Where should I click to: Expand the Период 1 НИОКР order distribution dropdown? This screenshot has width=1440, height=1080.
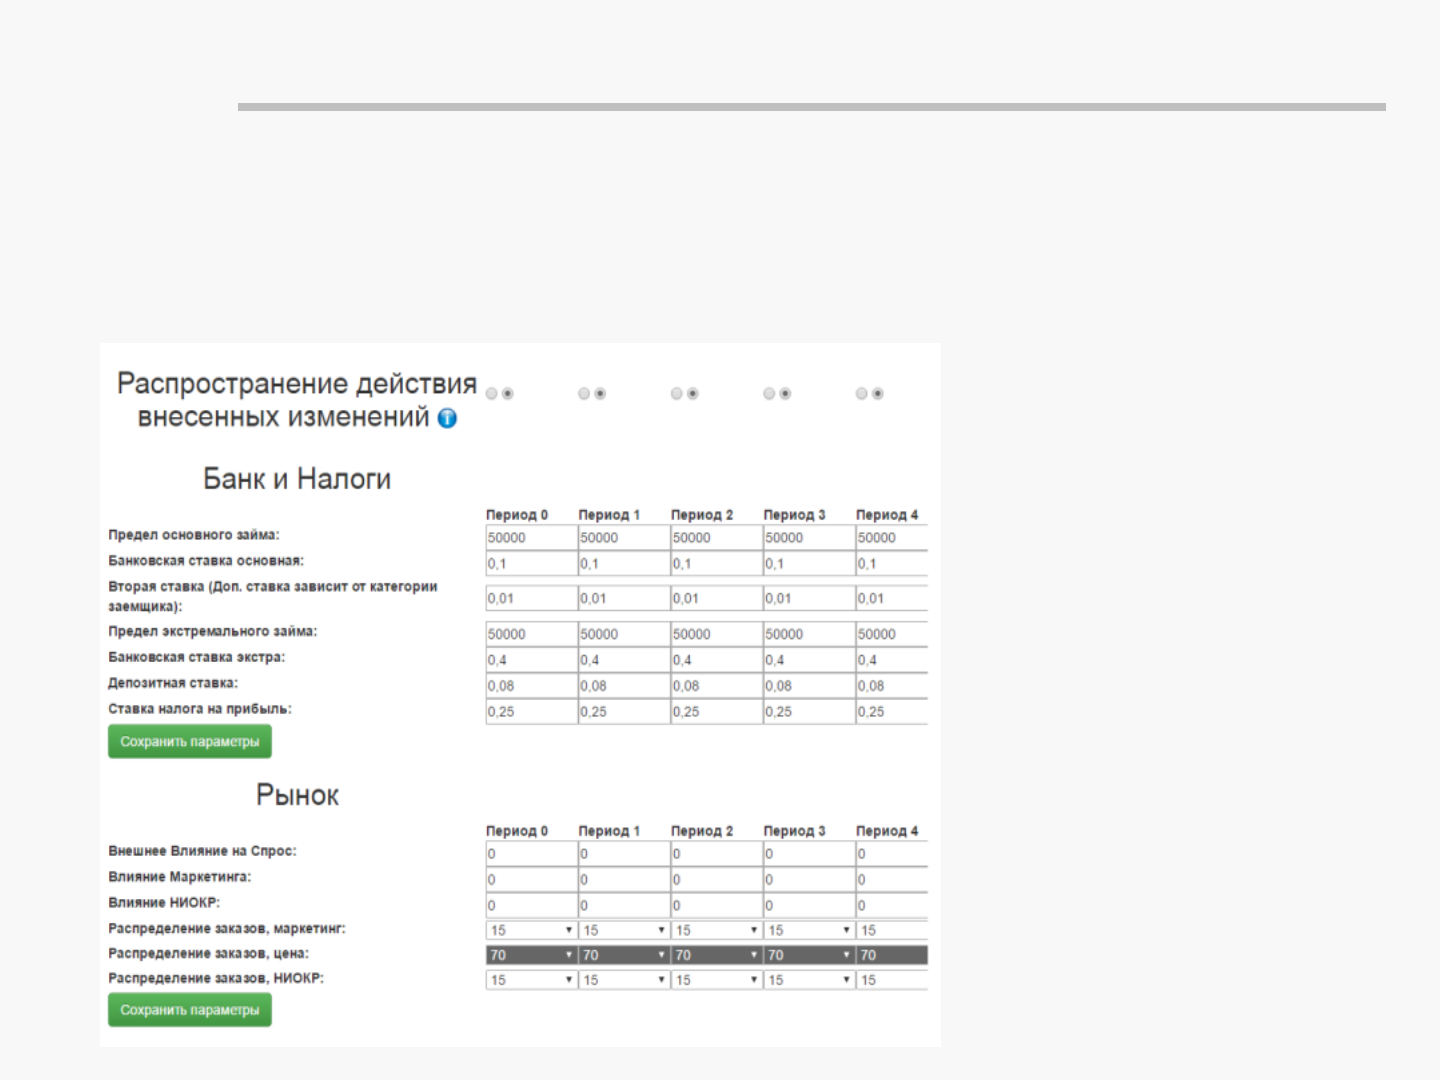pyautogui.click(x=623, y=980)
